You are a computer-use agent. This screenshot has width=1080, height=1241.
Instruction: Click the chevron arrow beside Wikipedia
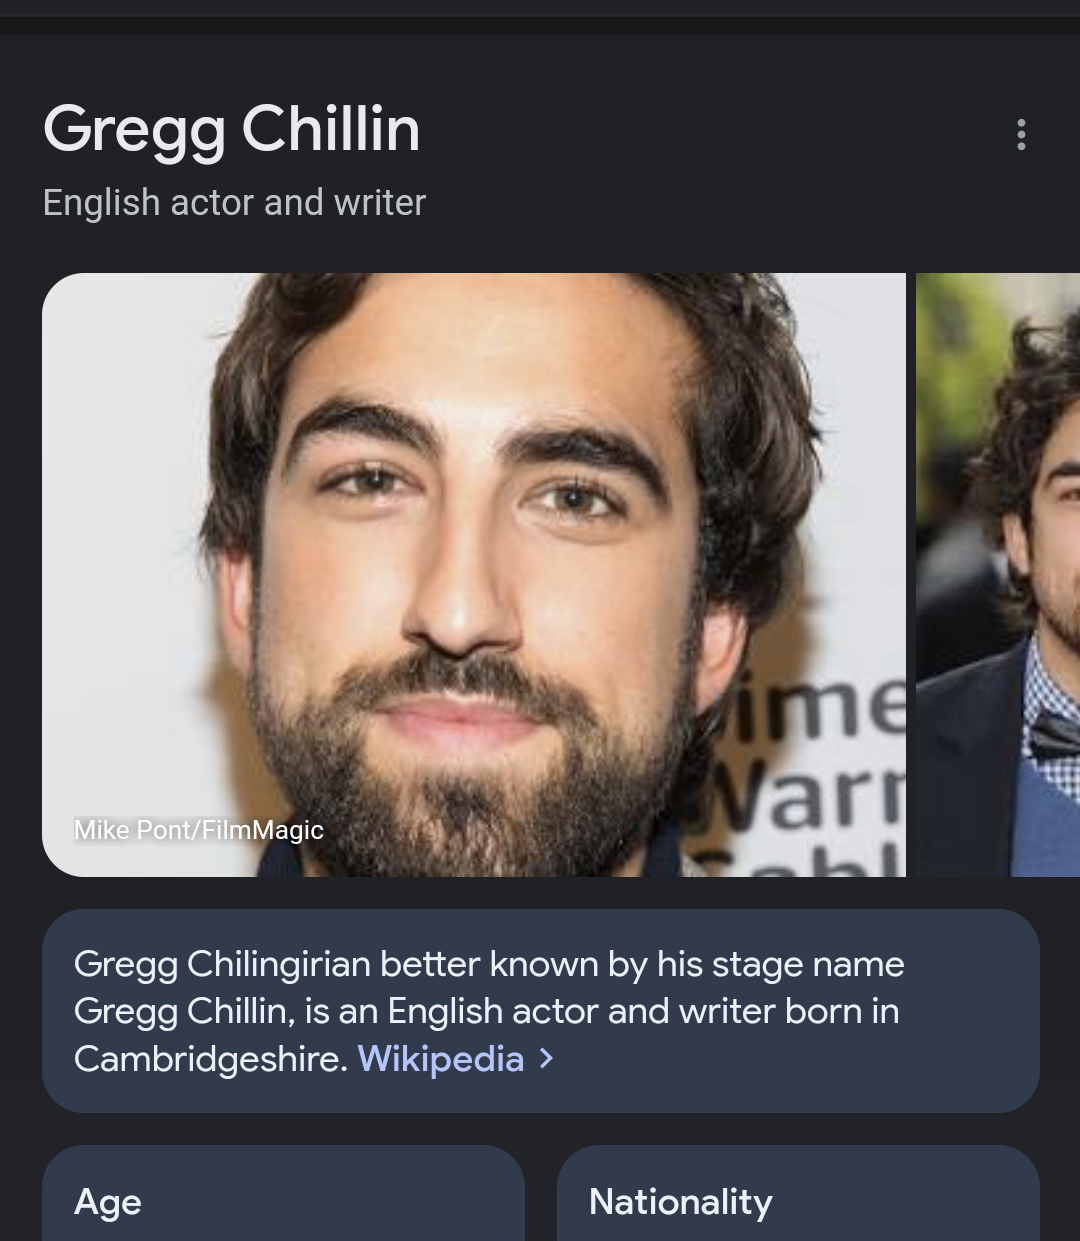point(546,1058)
